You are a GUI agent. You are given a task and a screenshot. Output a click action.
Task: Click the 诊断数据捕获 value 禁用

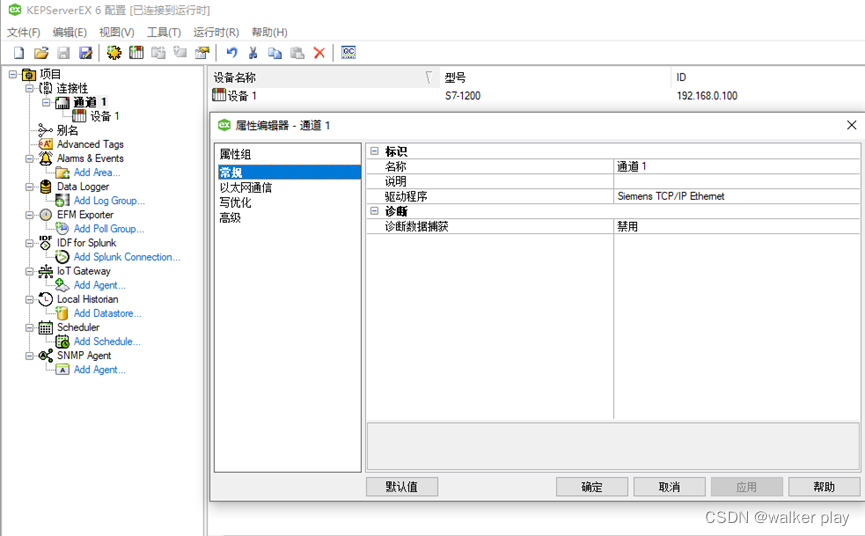[736, 227]
